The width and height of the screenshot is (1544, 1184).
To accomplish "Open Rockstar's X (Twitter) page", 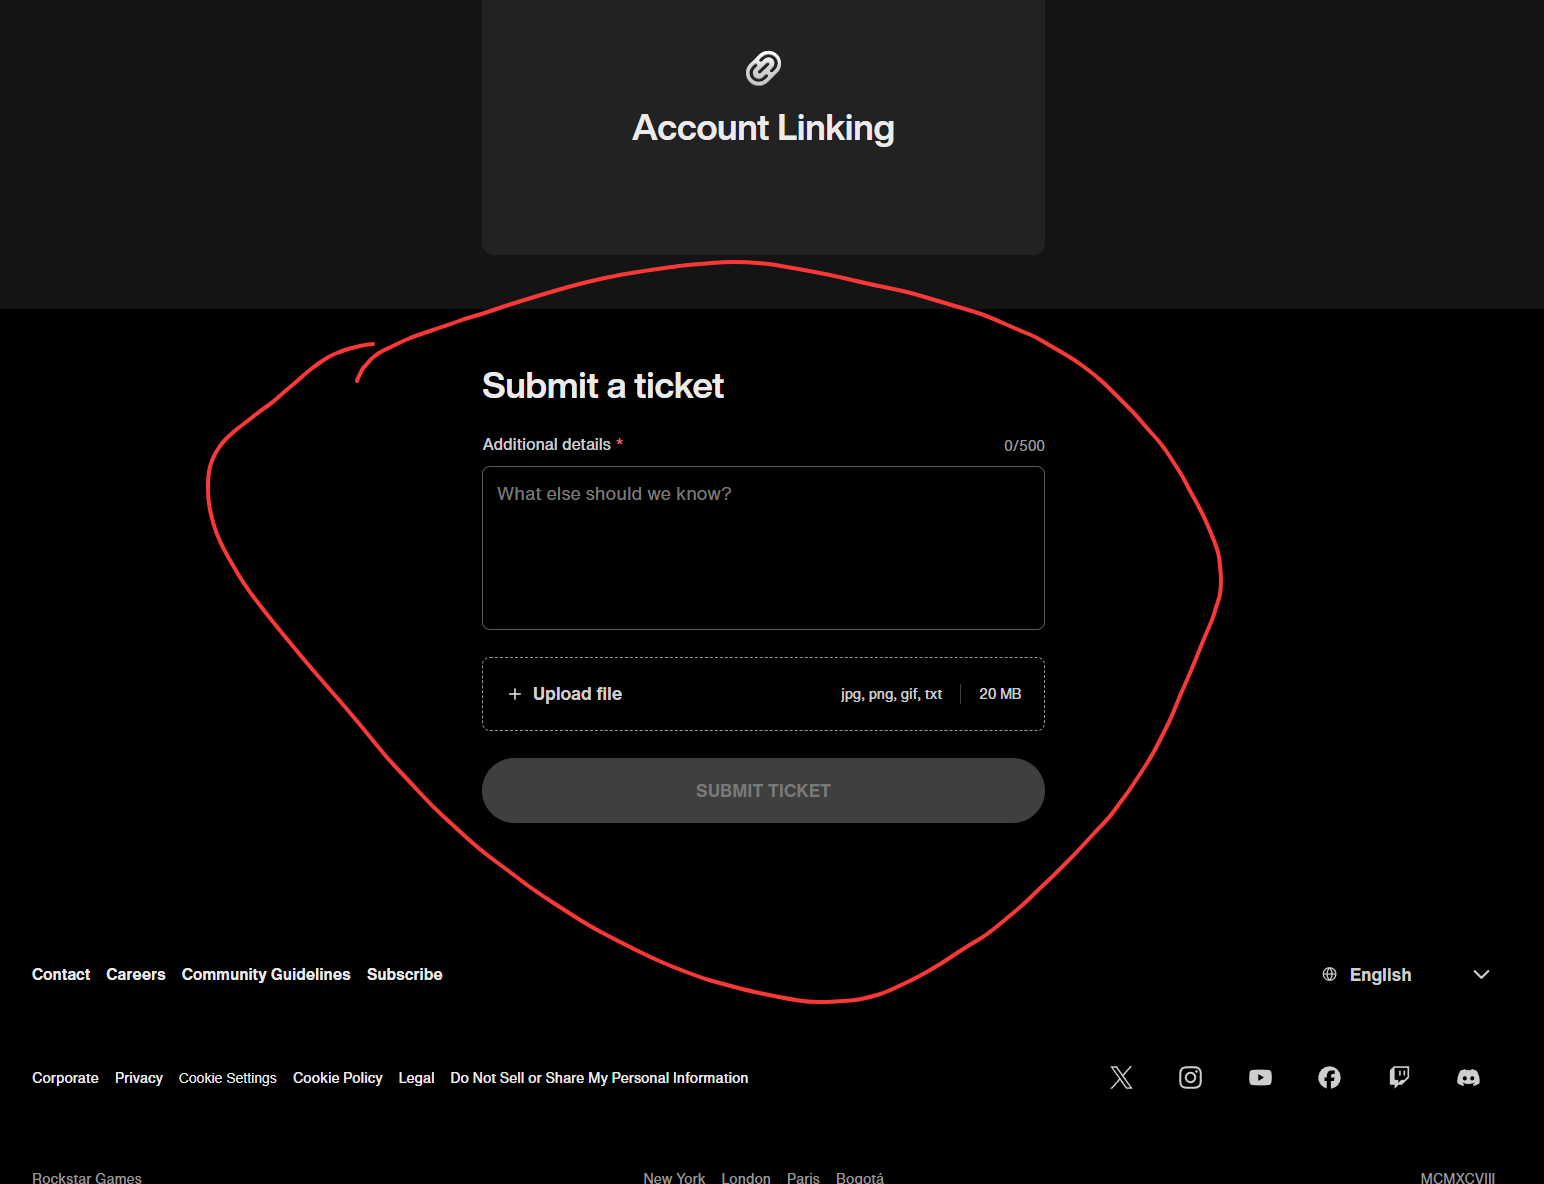I will pyautogui.click(x=1121, y=1077).
